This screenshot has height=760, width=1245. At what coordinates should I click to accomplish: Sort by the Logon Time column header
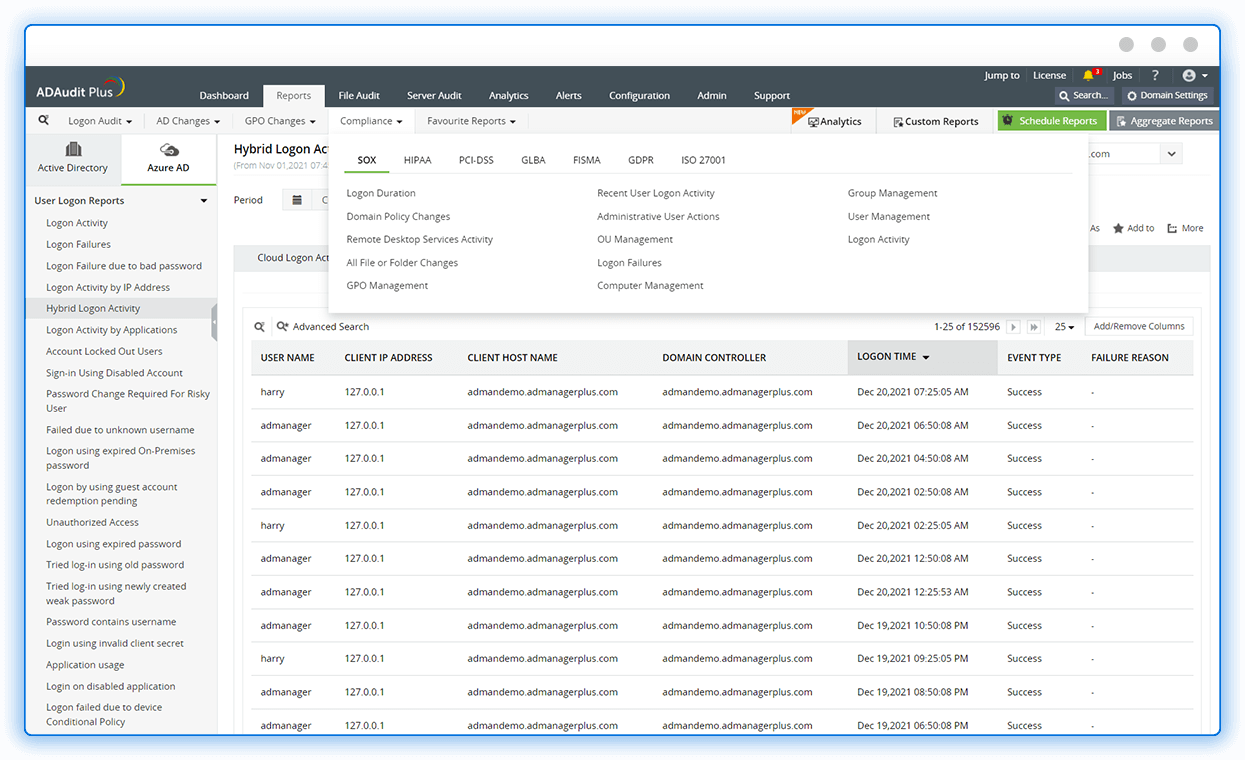[887, 357]
